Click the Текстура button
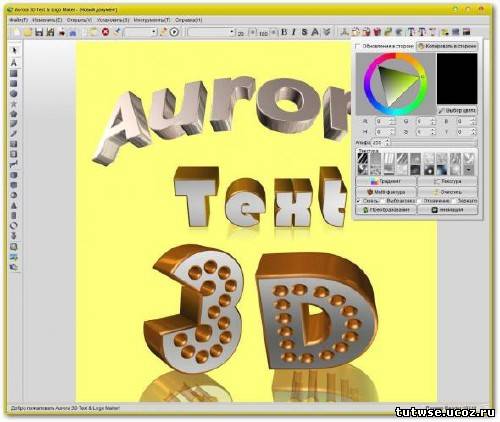The image size is (500, 422). (448, 181)
